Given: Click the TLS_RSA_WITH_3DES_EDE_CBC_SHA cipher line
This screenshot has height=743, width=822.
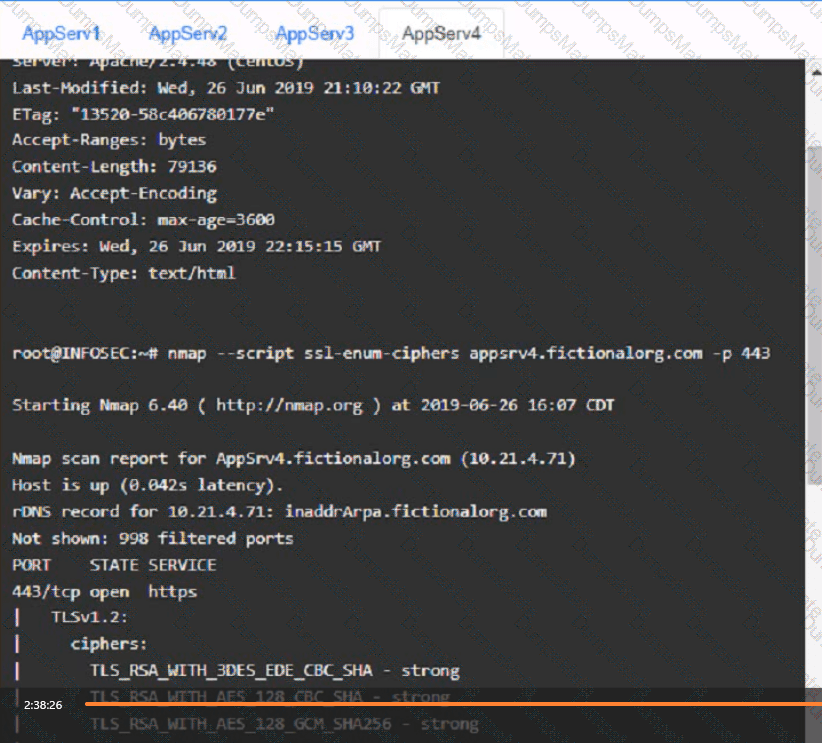Looking at the screenshot, I should (274, 670).
